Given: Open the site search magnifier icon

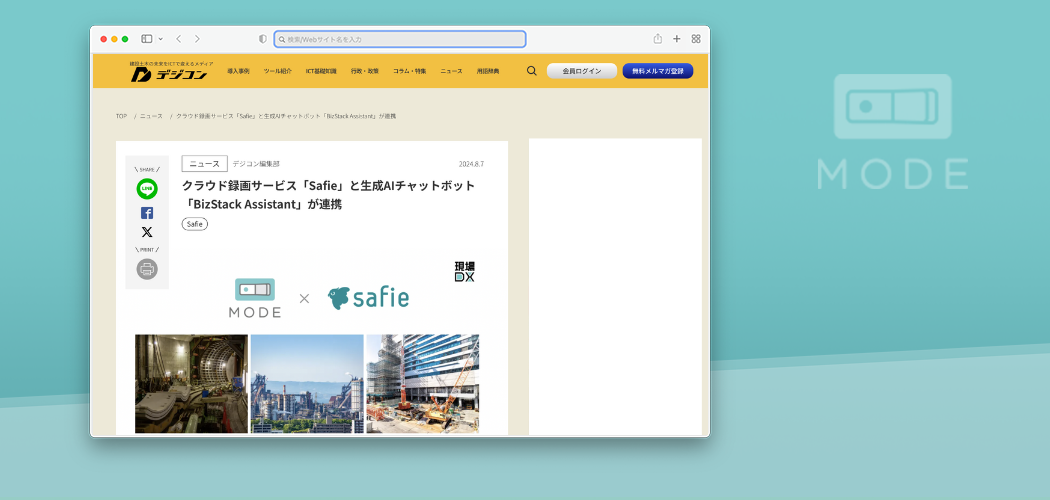Looking at the screenshot, I should point(531,71).
